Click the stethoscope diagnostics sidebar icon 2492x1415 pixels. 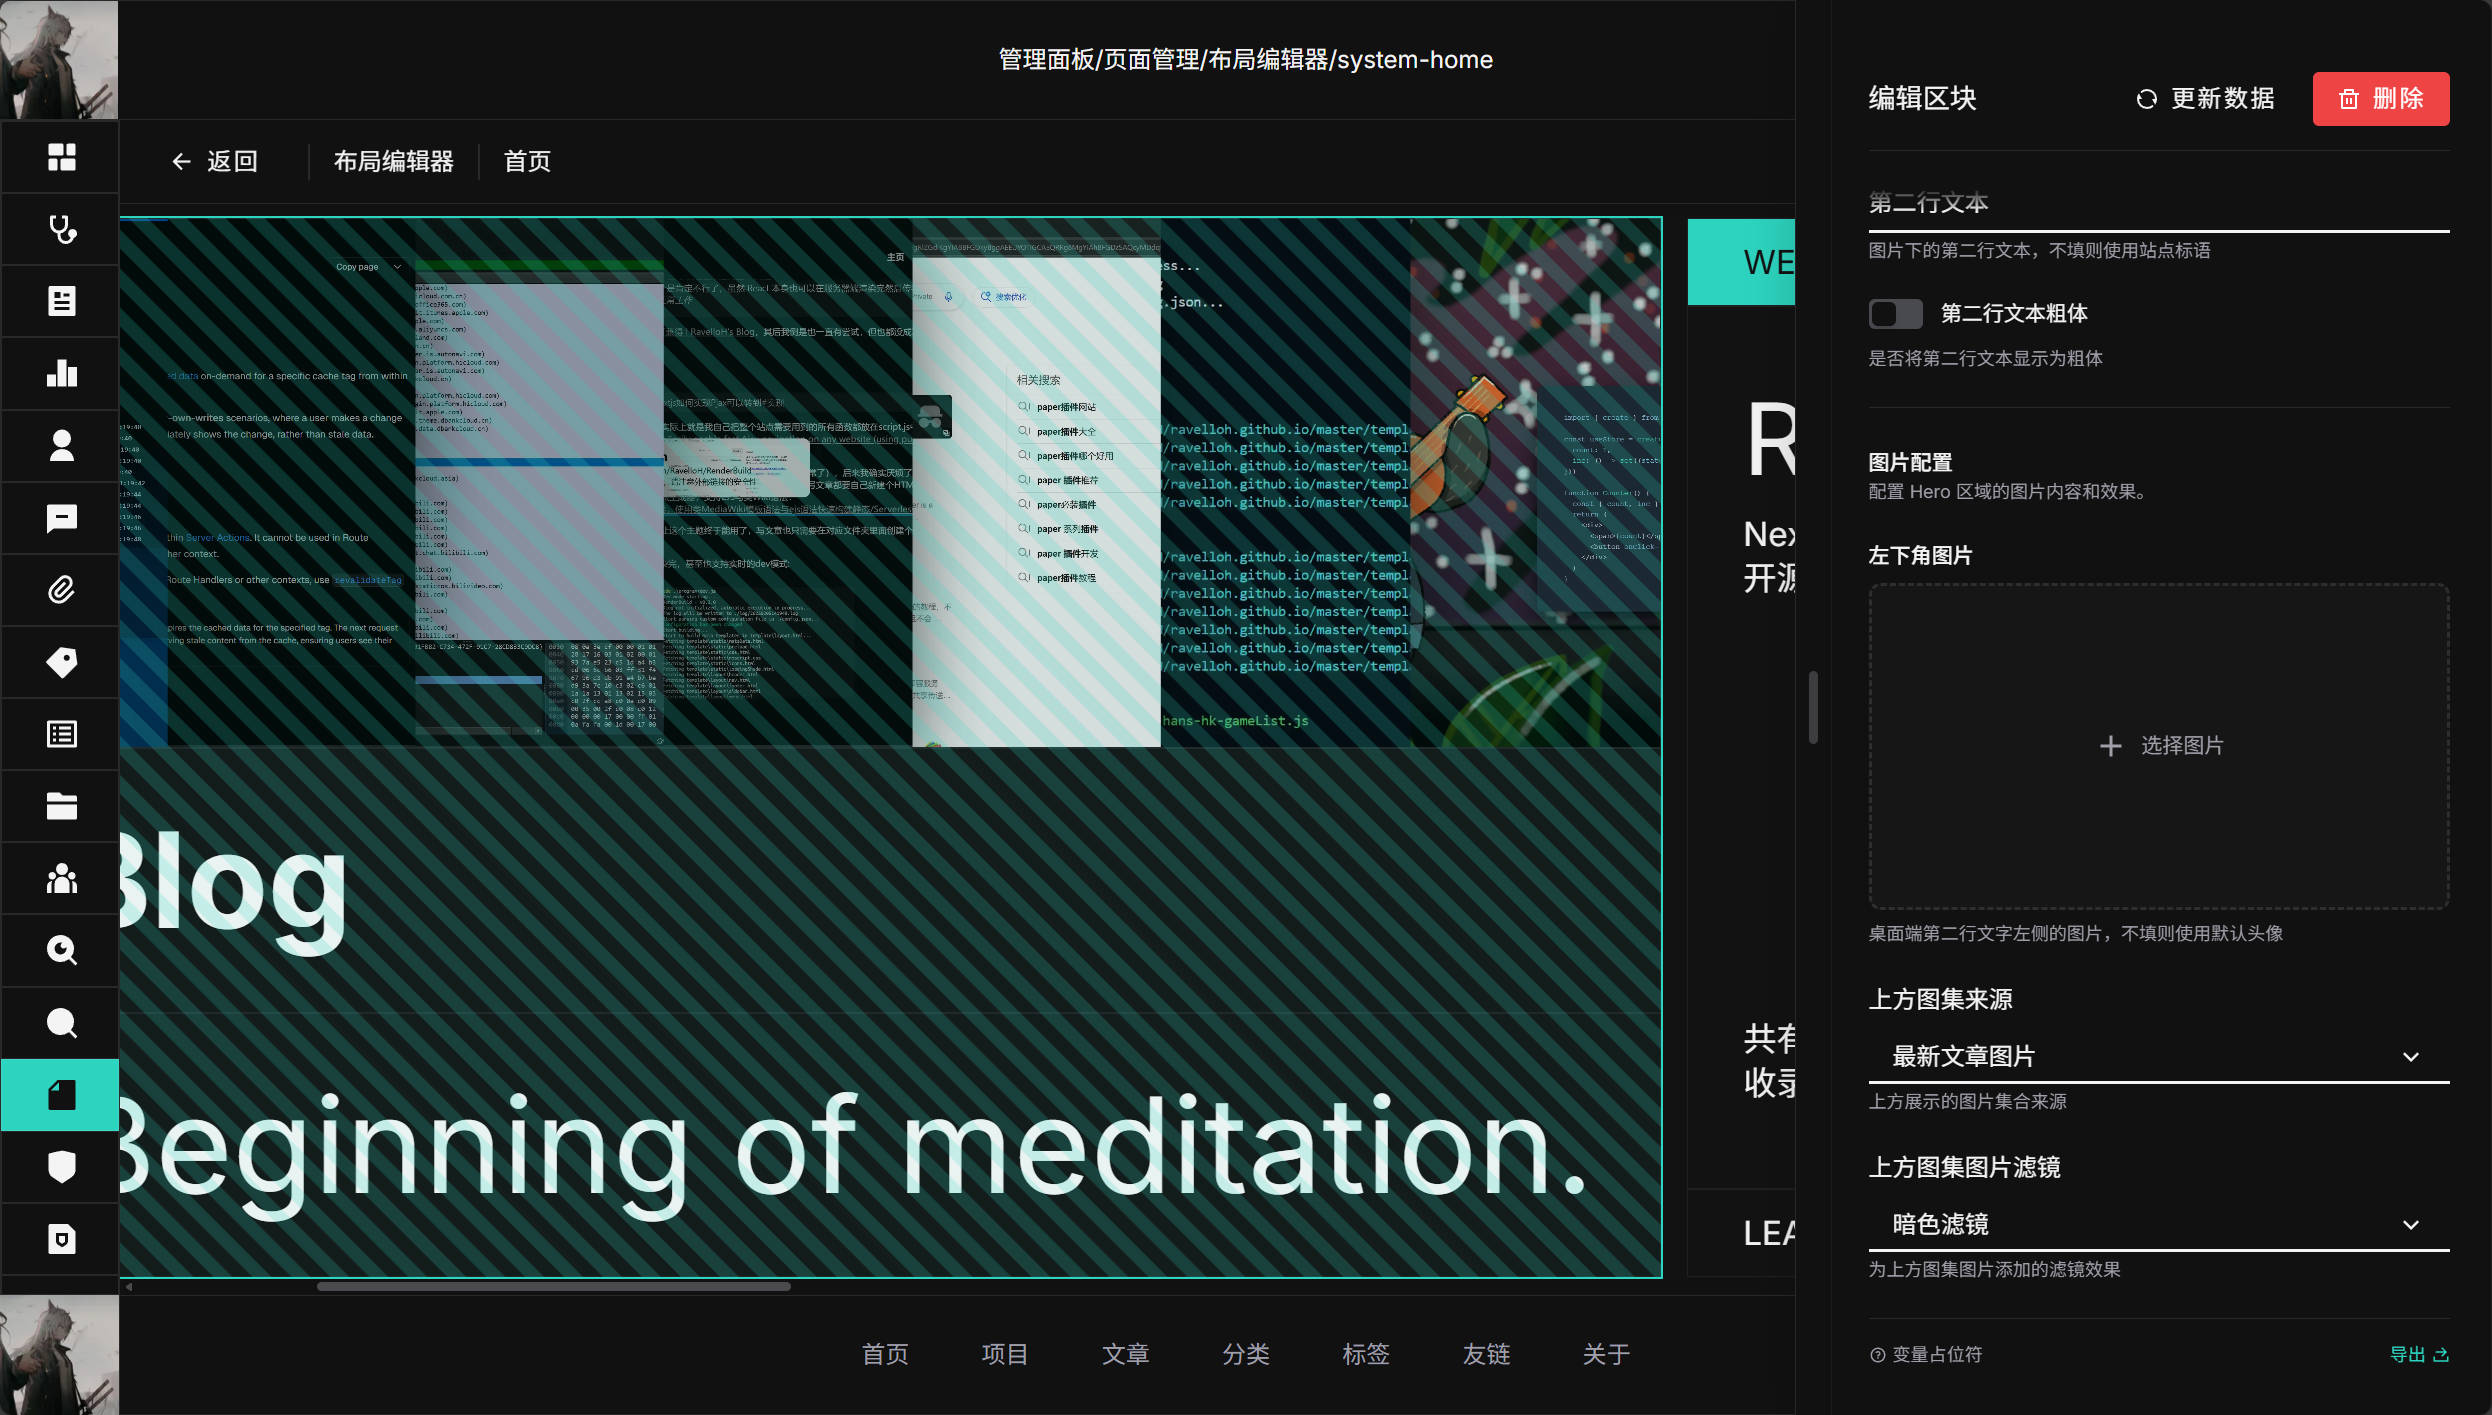tap(61, 229)
